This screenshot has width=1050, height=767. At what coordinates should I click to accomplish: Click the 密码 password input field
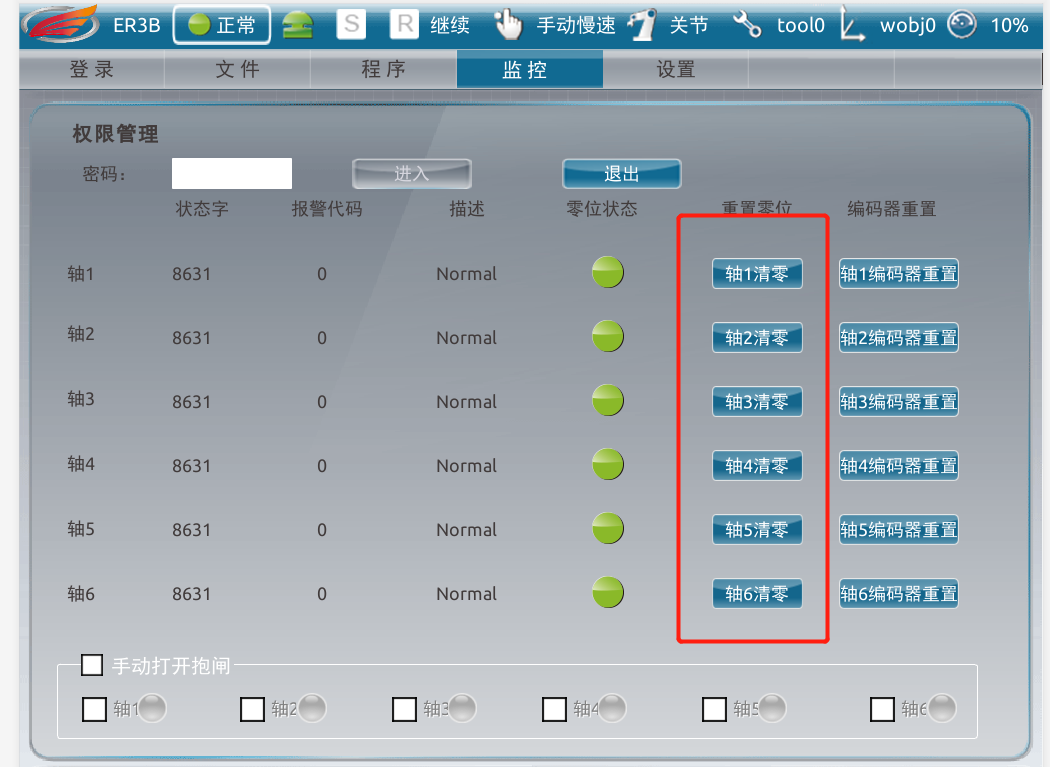click(232, 173)
